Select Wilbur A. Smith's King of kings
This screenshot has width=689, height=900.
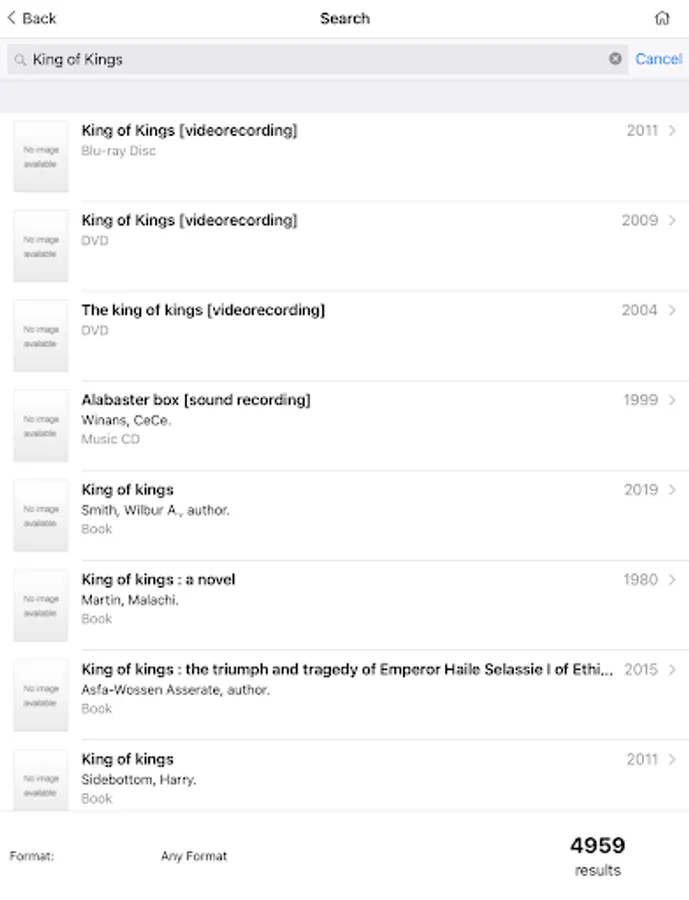pos(128,490)
